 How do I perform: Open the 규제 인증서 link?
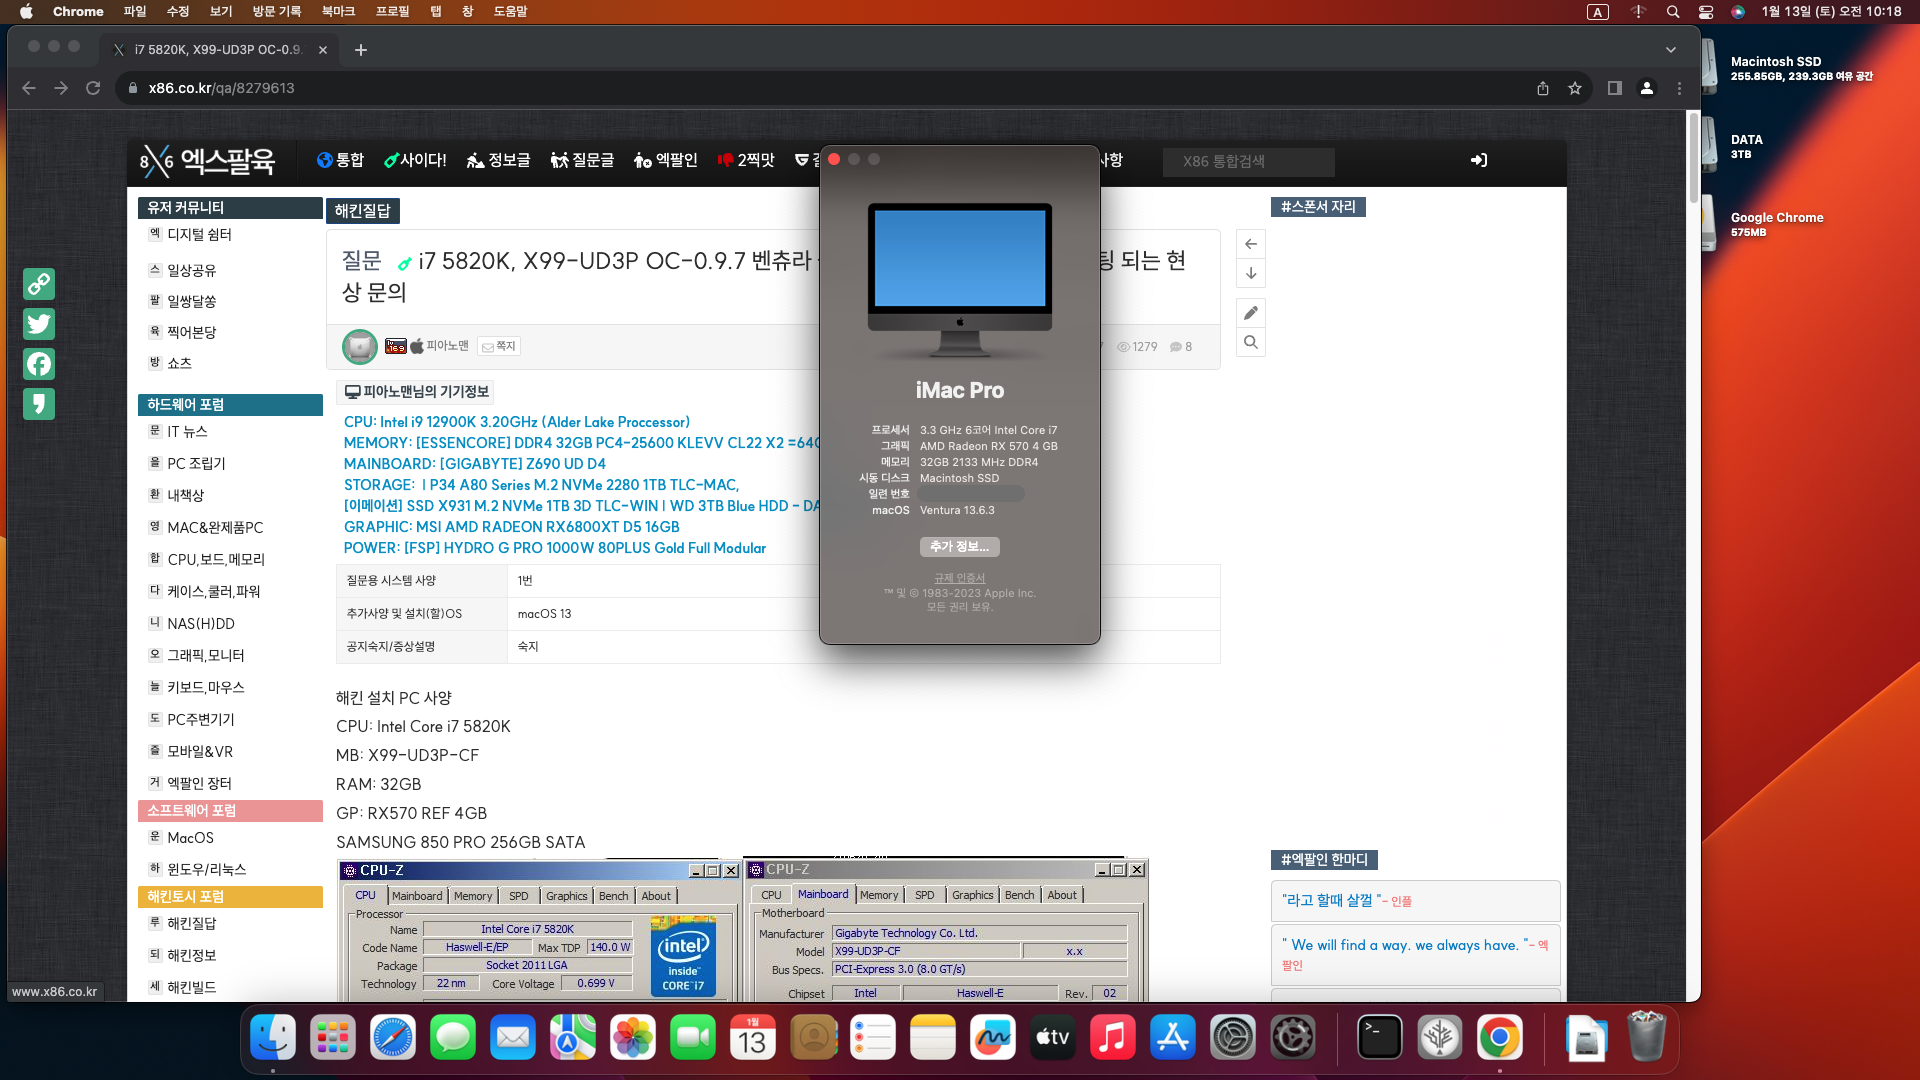tap(959, 578)
